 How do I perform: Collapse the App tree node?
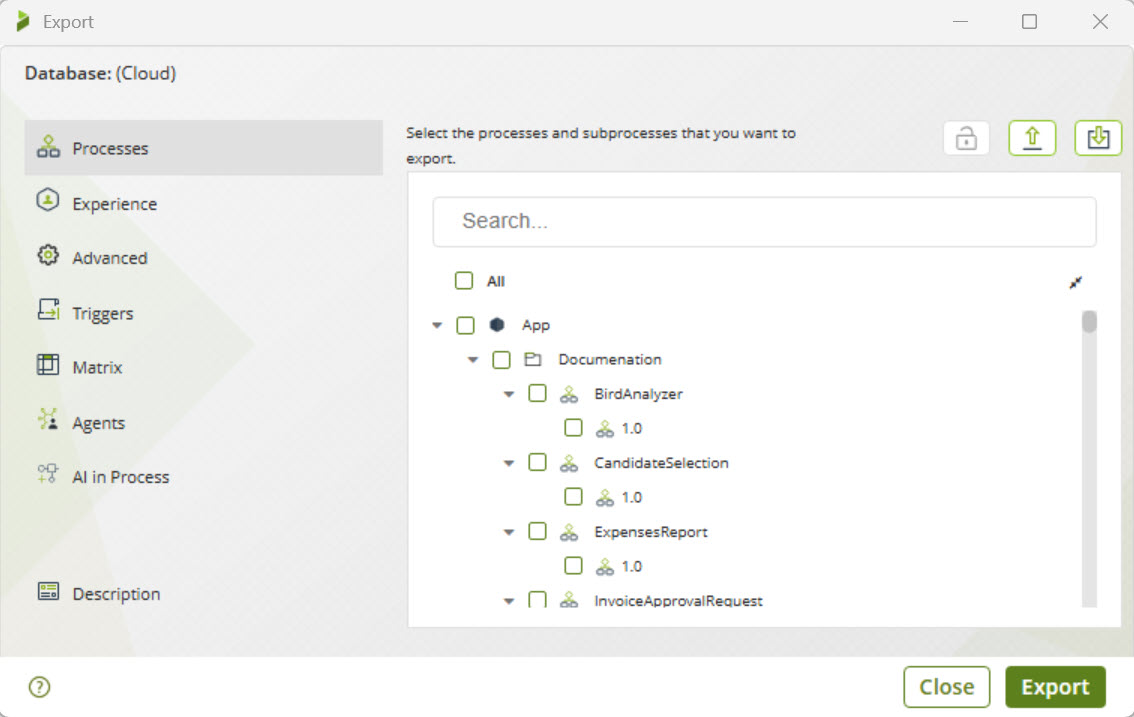click(x=437, y=326)
